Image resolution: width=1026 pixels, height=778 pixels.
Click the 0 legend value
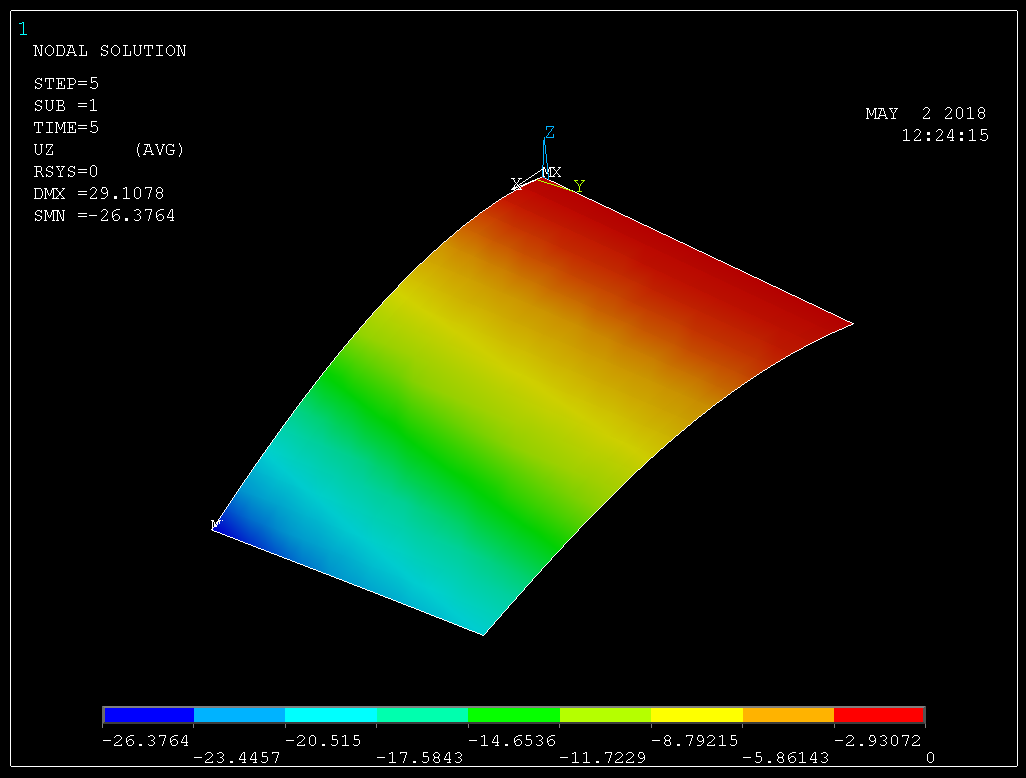[930, 758]
